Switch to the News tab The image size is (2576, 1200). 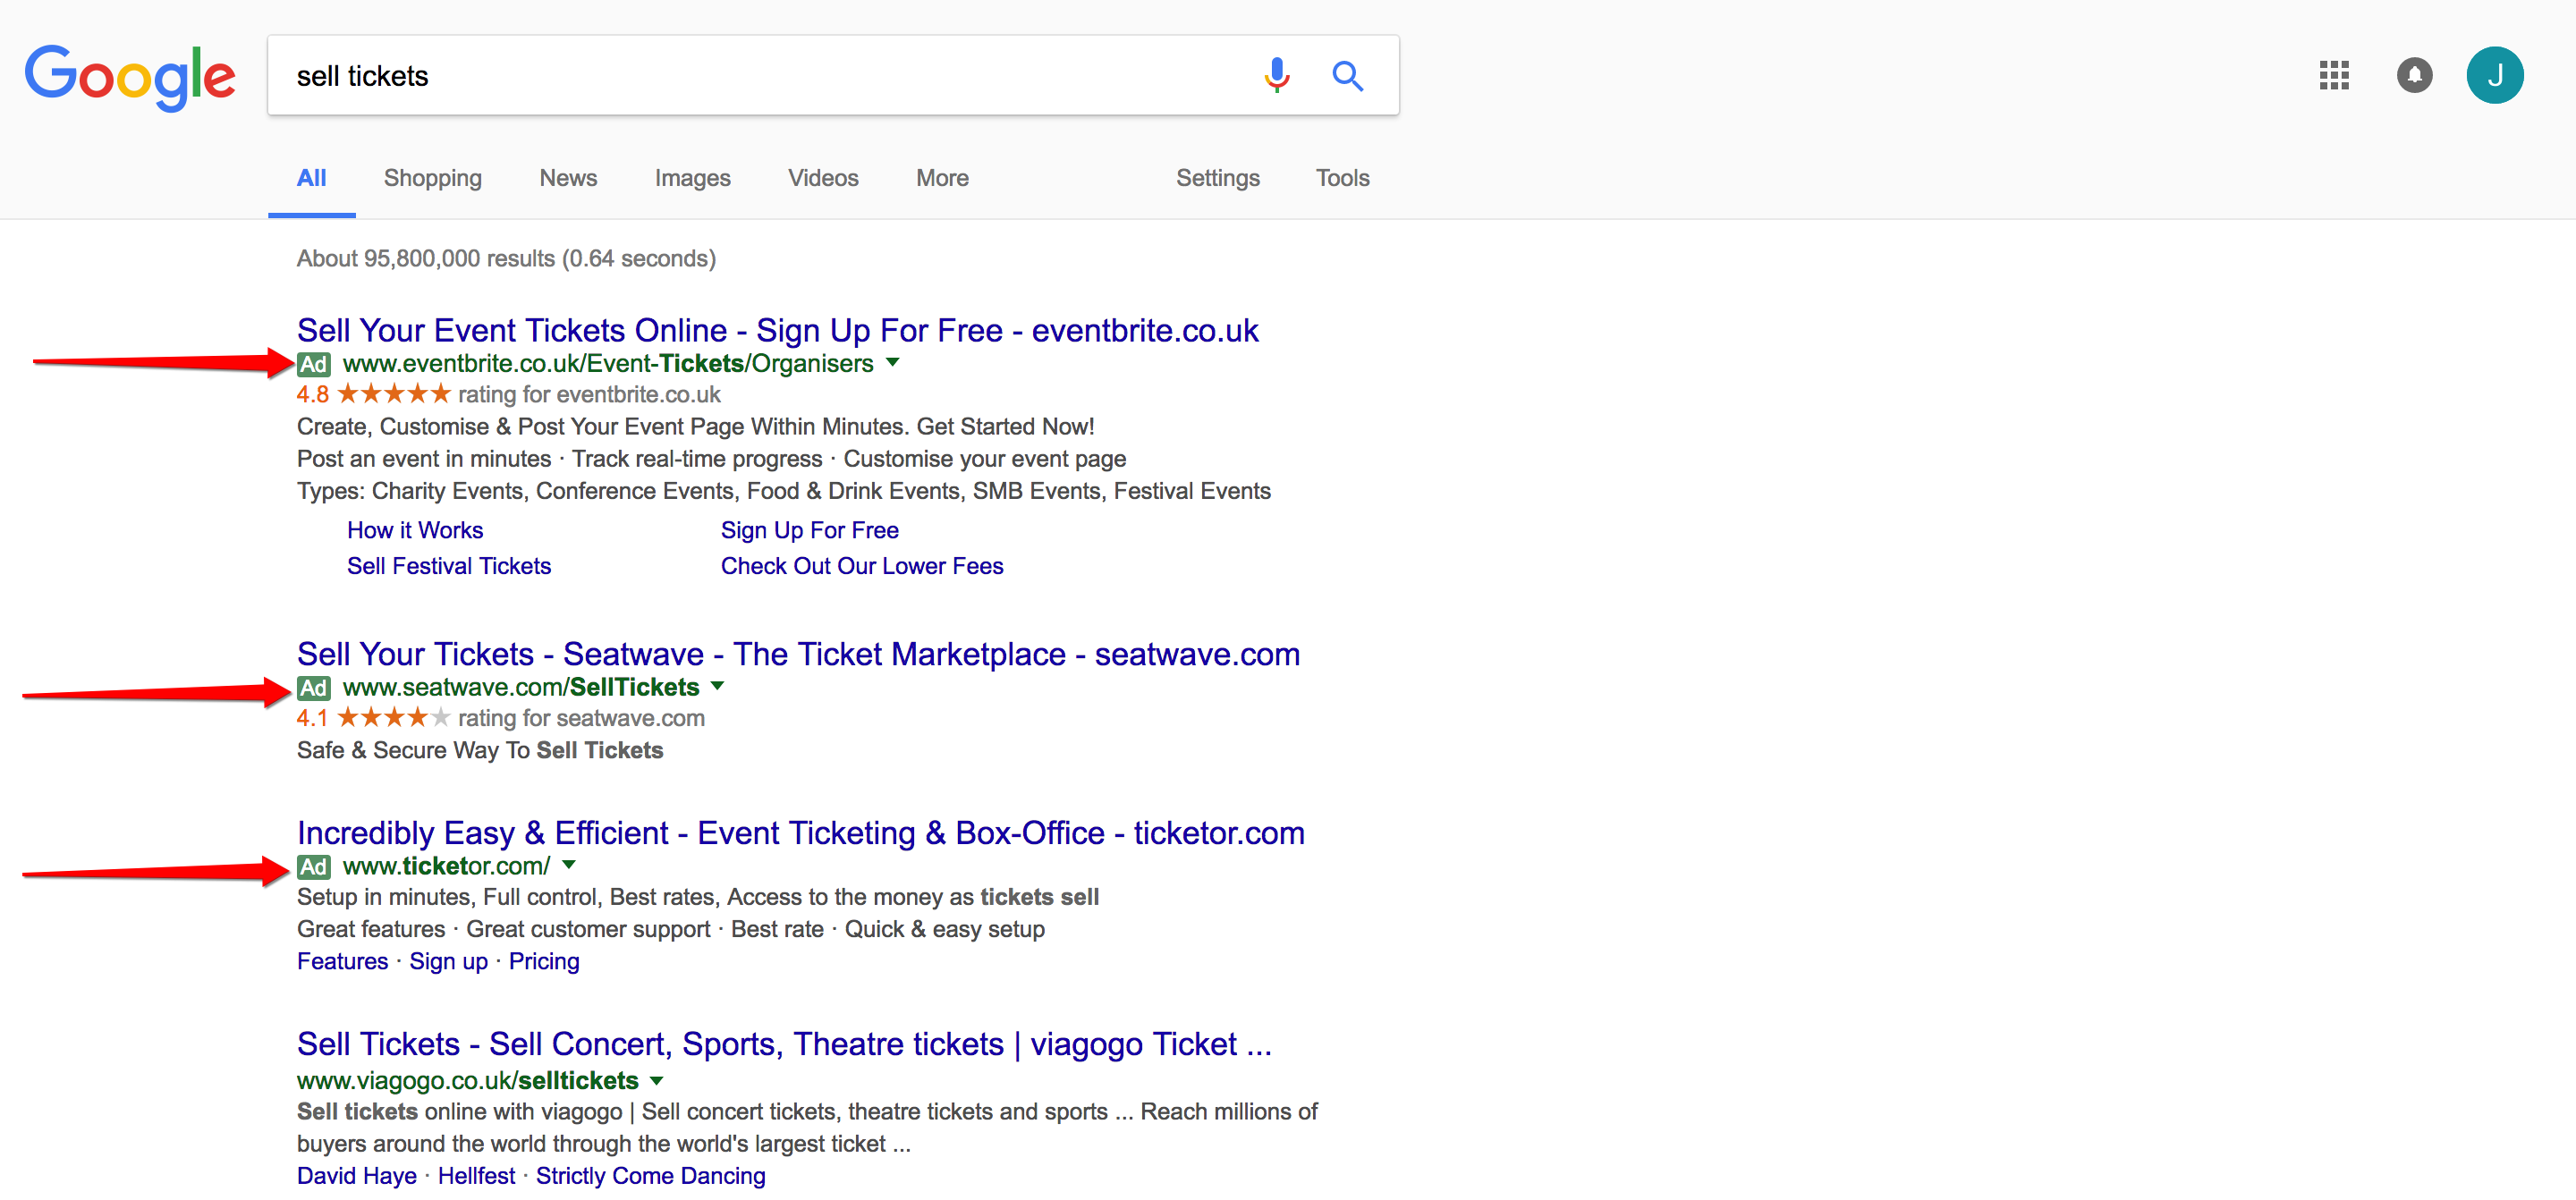(x=568, y=178)
